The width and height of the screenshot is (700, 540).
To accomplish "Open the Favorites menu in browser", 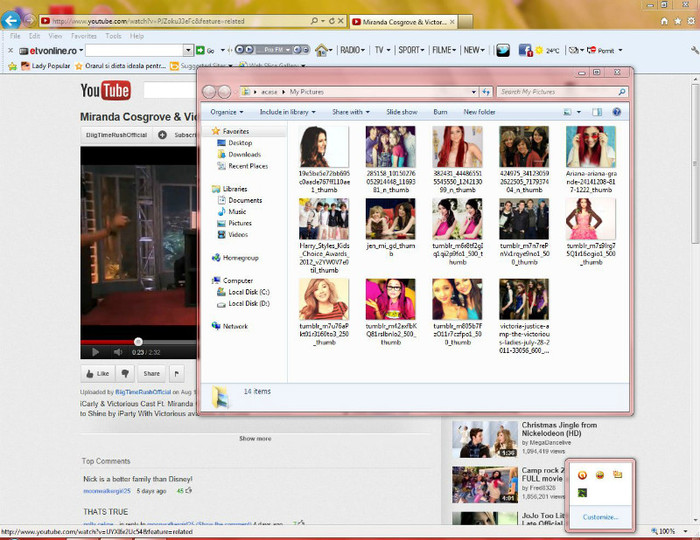I will (x=83, y=36).
